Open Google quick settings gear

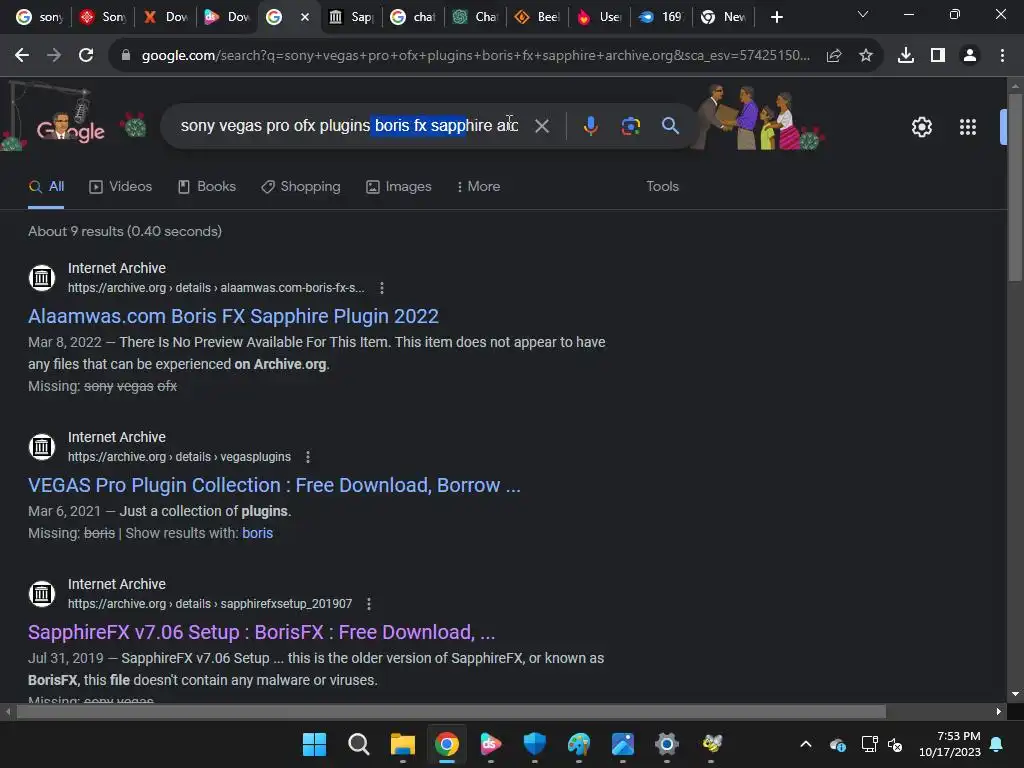[x=921, y=127]
